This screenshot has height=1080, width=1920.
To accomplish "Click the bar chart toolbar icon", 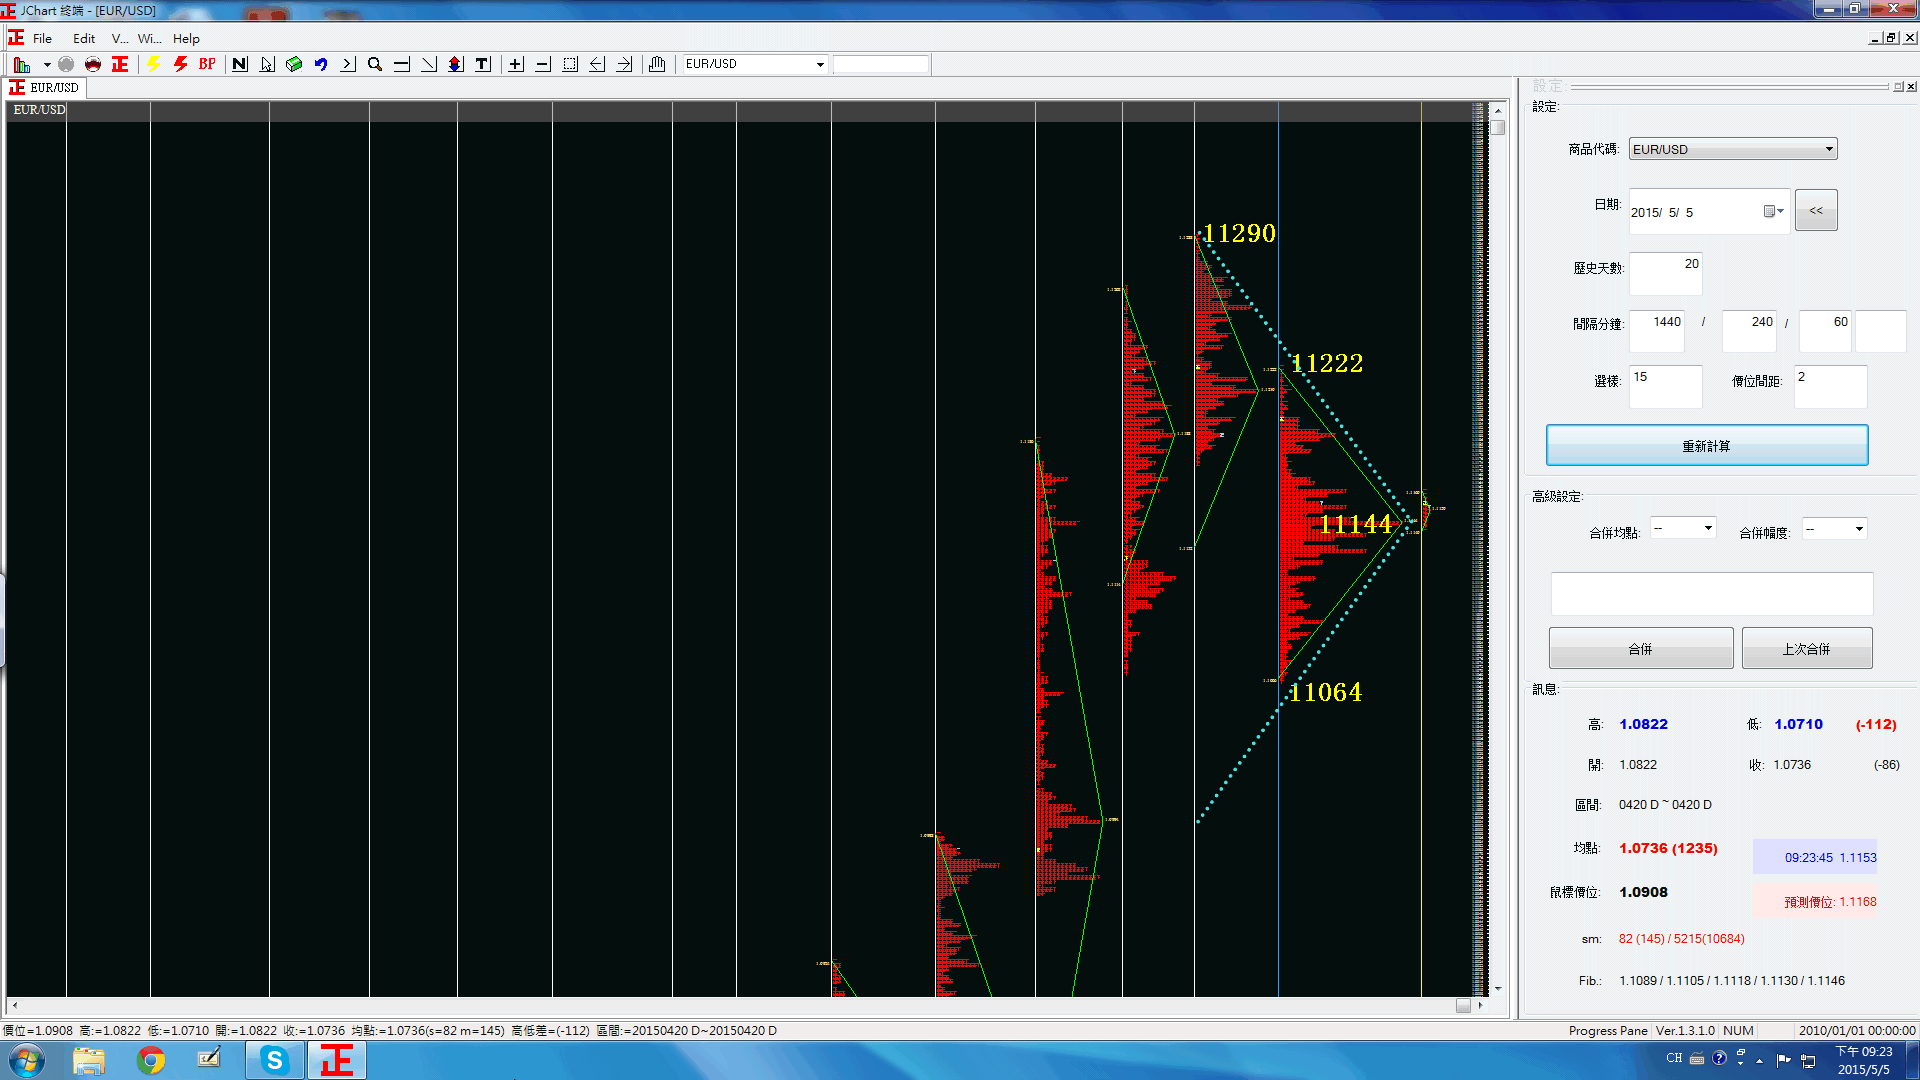I will 22,64.
